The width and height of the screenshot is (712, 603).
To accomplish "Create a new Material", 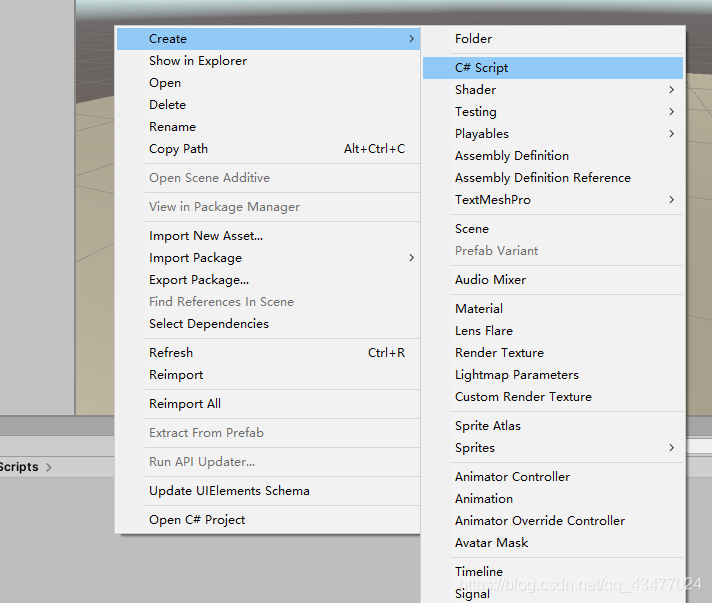I will [x=553, y=309].
